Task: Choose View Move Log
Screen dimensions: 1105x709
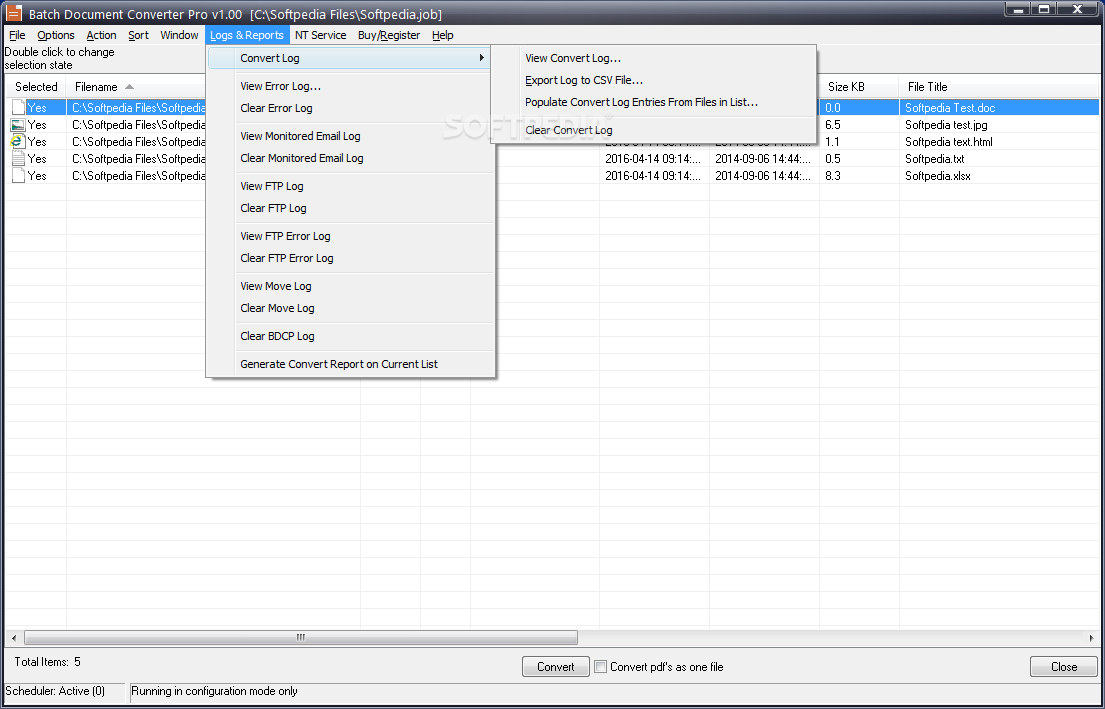Action: click(x=276, y=286)
